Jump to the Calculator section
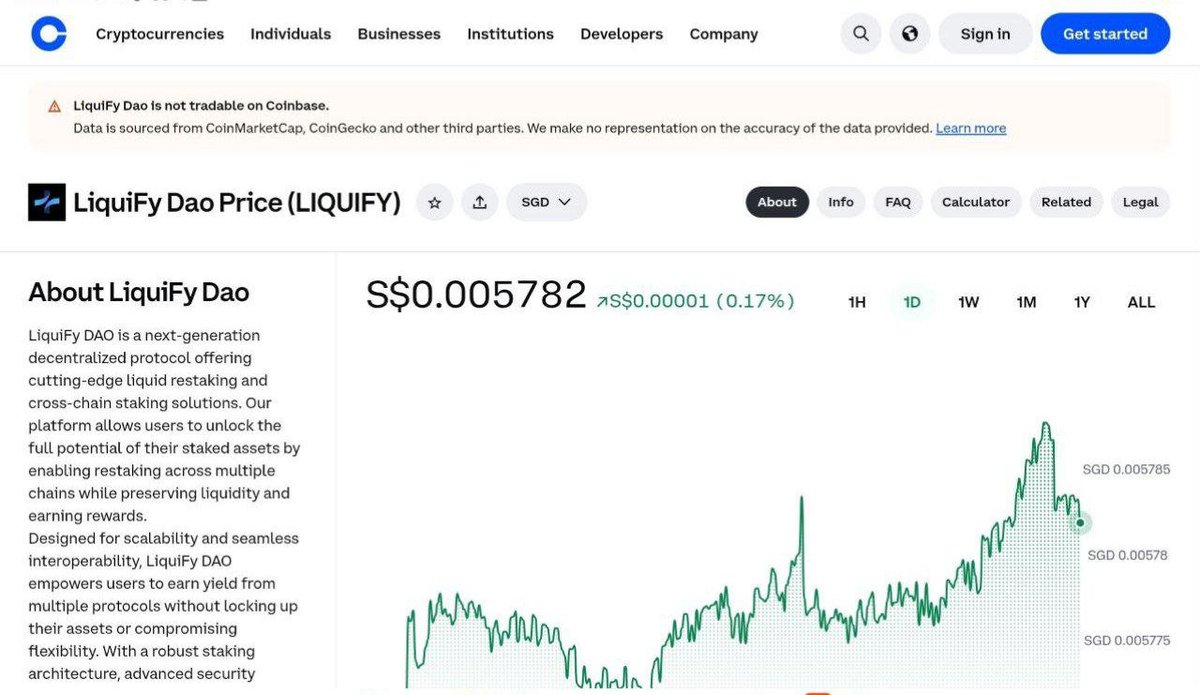Image resolution: width=1200 pixels, height=695 pixels. (x=976, y=202)
